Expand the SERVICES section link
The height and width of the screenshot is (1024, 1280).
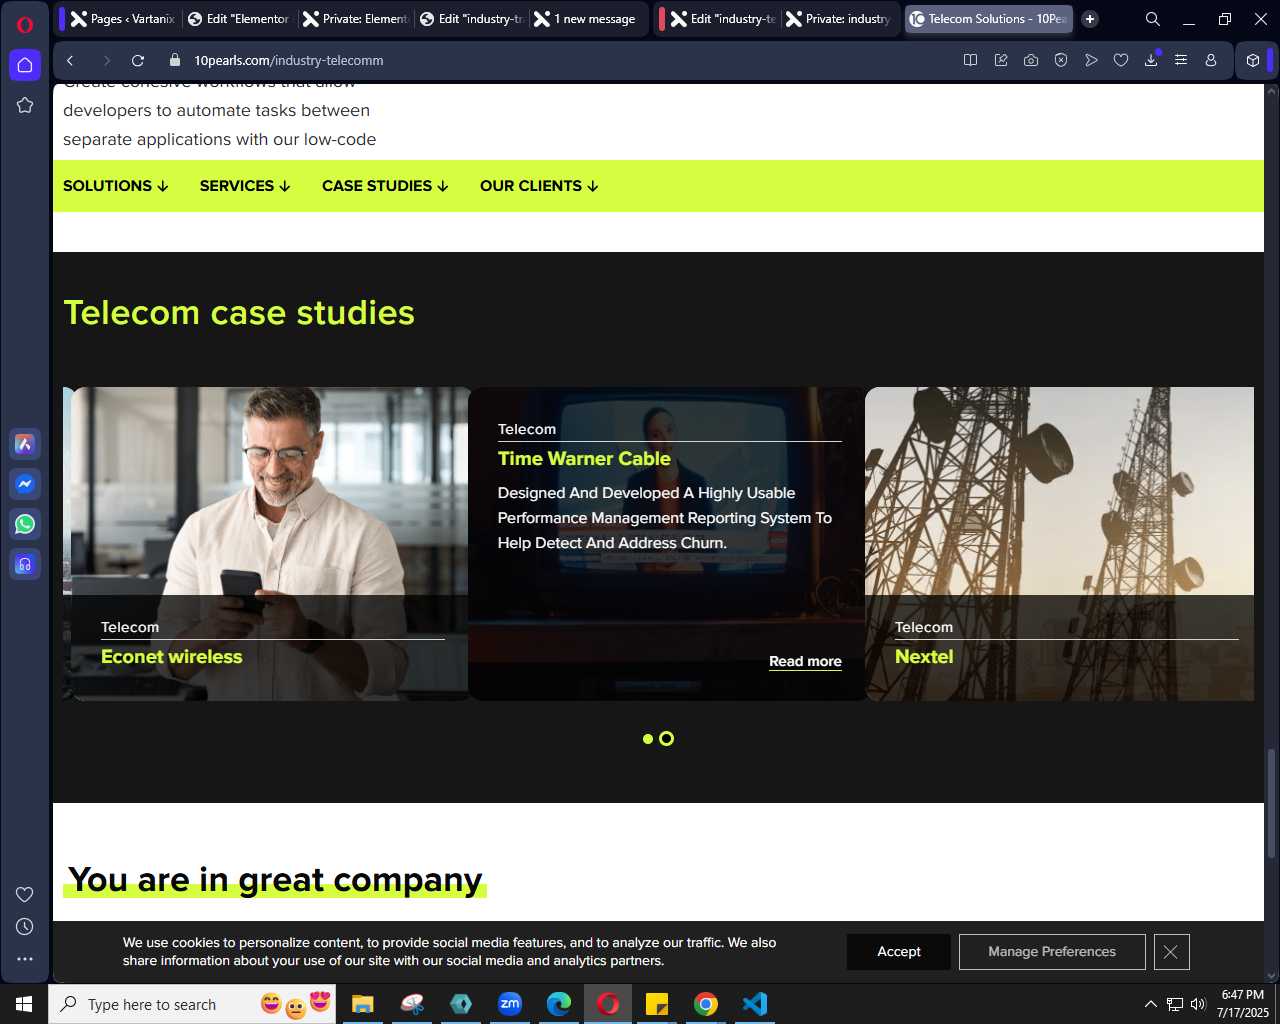[245, 186]
